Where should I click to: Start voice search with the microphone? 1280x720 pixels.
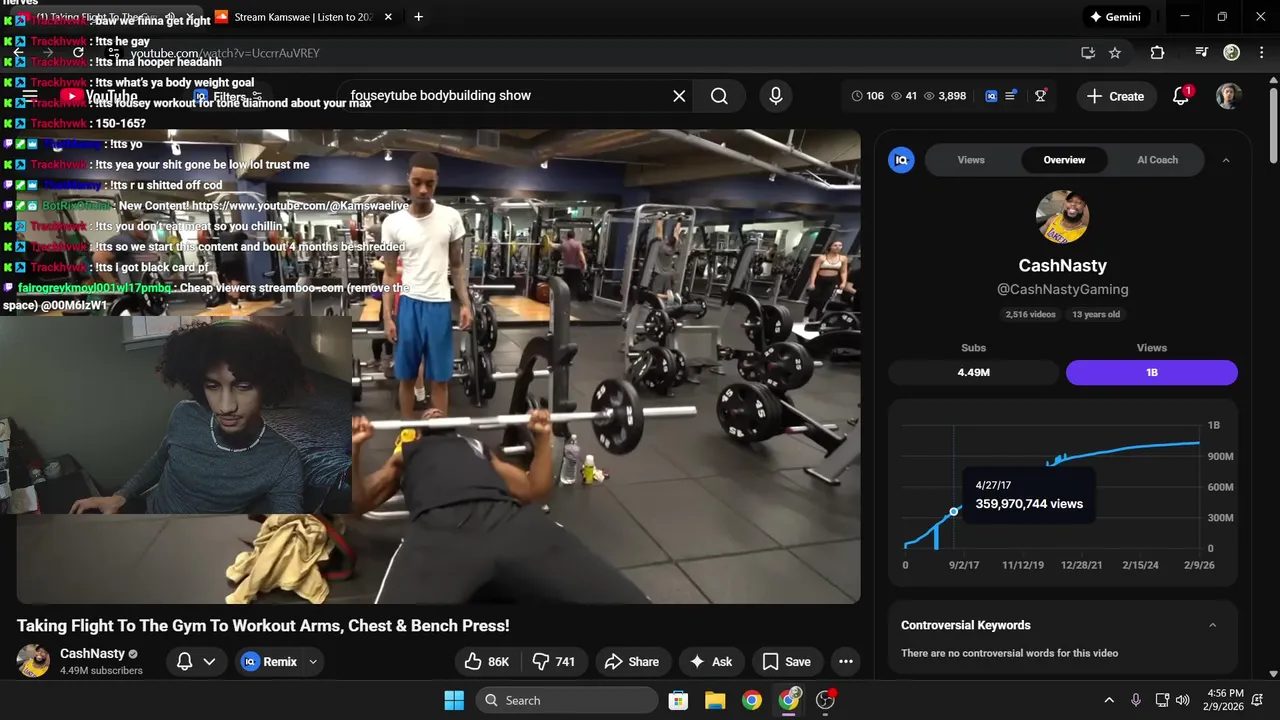(x=775, y=96)
